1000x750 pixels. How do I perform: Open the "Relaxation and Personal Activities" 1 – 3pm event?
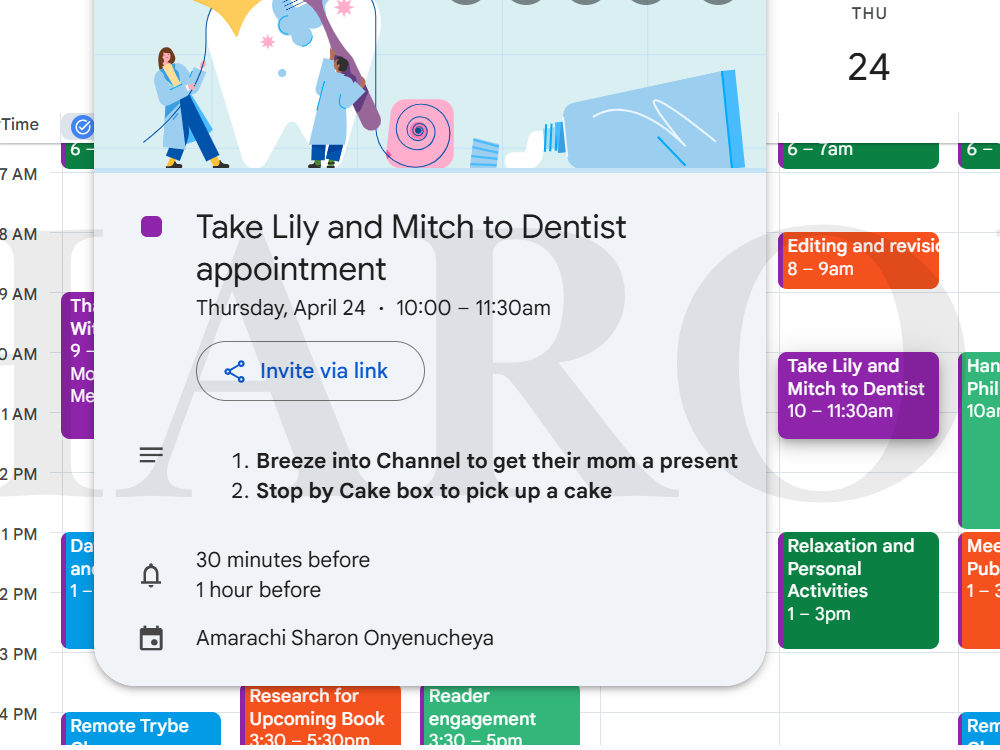(858, 591)
